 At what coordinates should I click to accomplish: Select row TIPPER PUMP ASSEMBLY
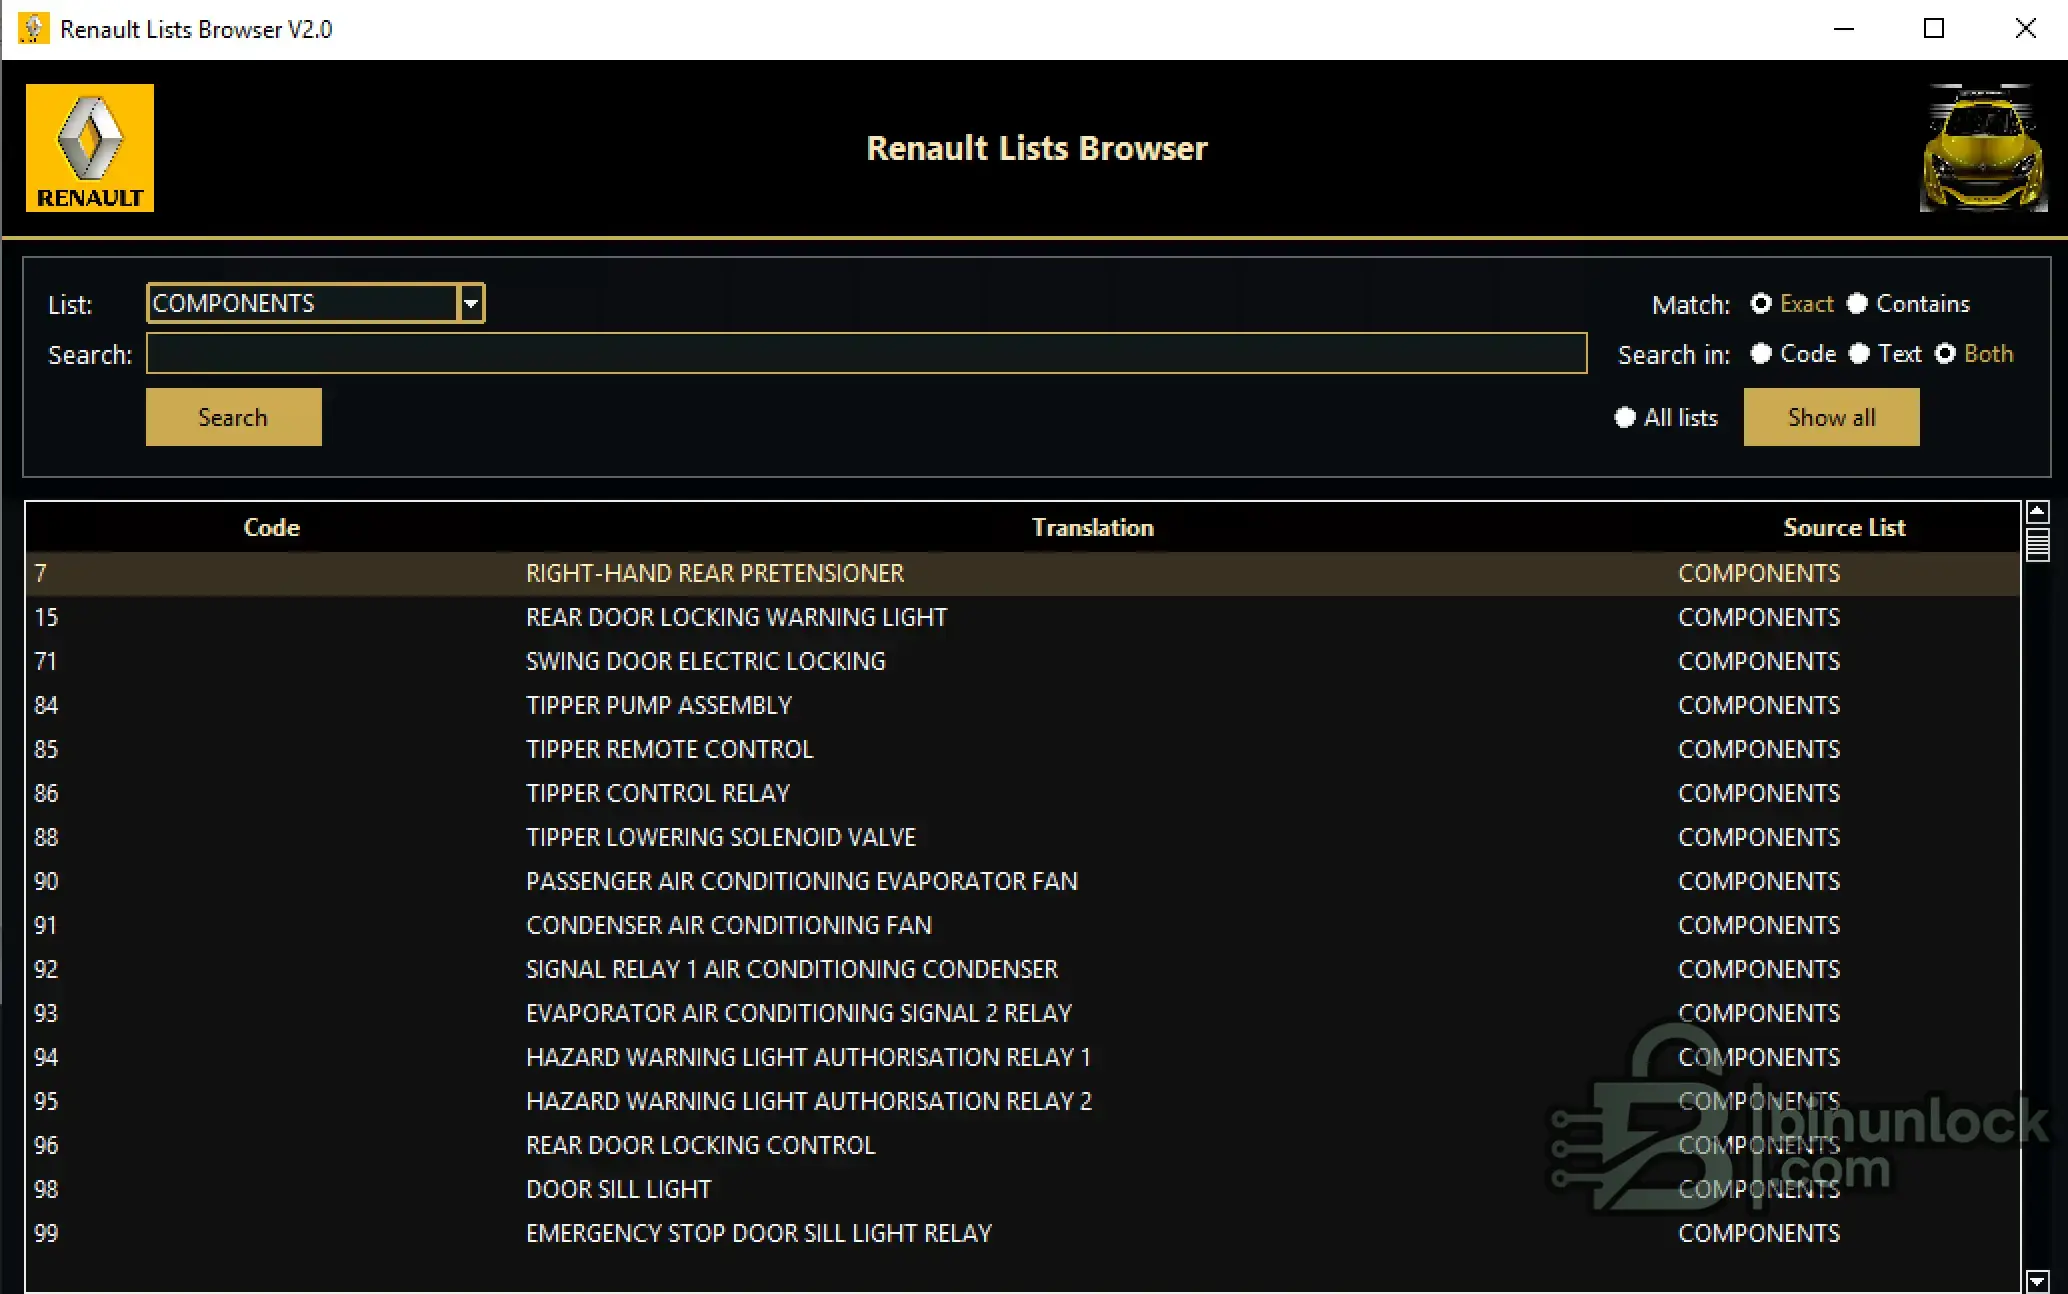(x=1022, y=705)
